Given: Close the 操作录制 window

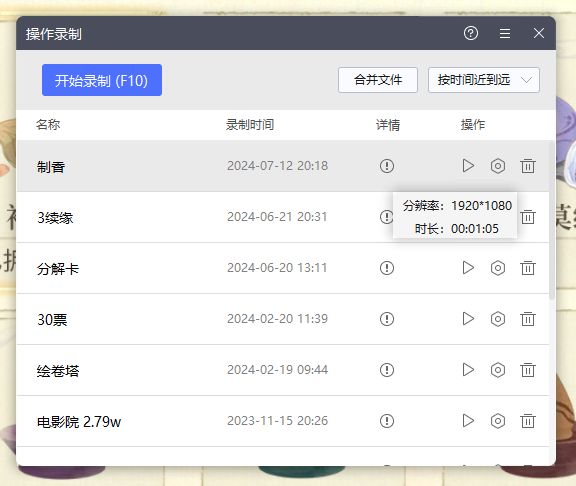Looking at the screenshot, I should coord(539,33).
